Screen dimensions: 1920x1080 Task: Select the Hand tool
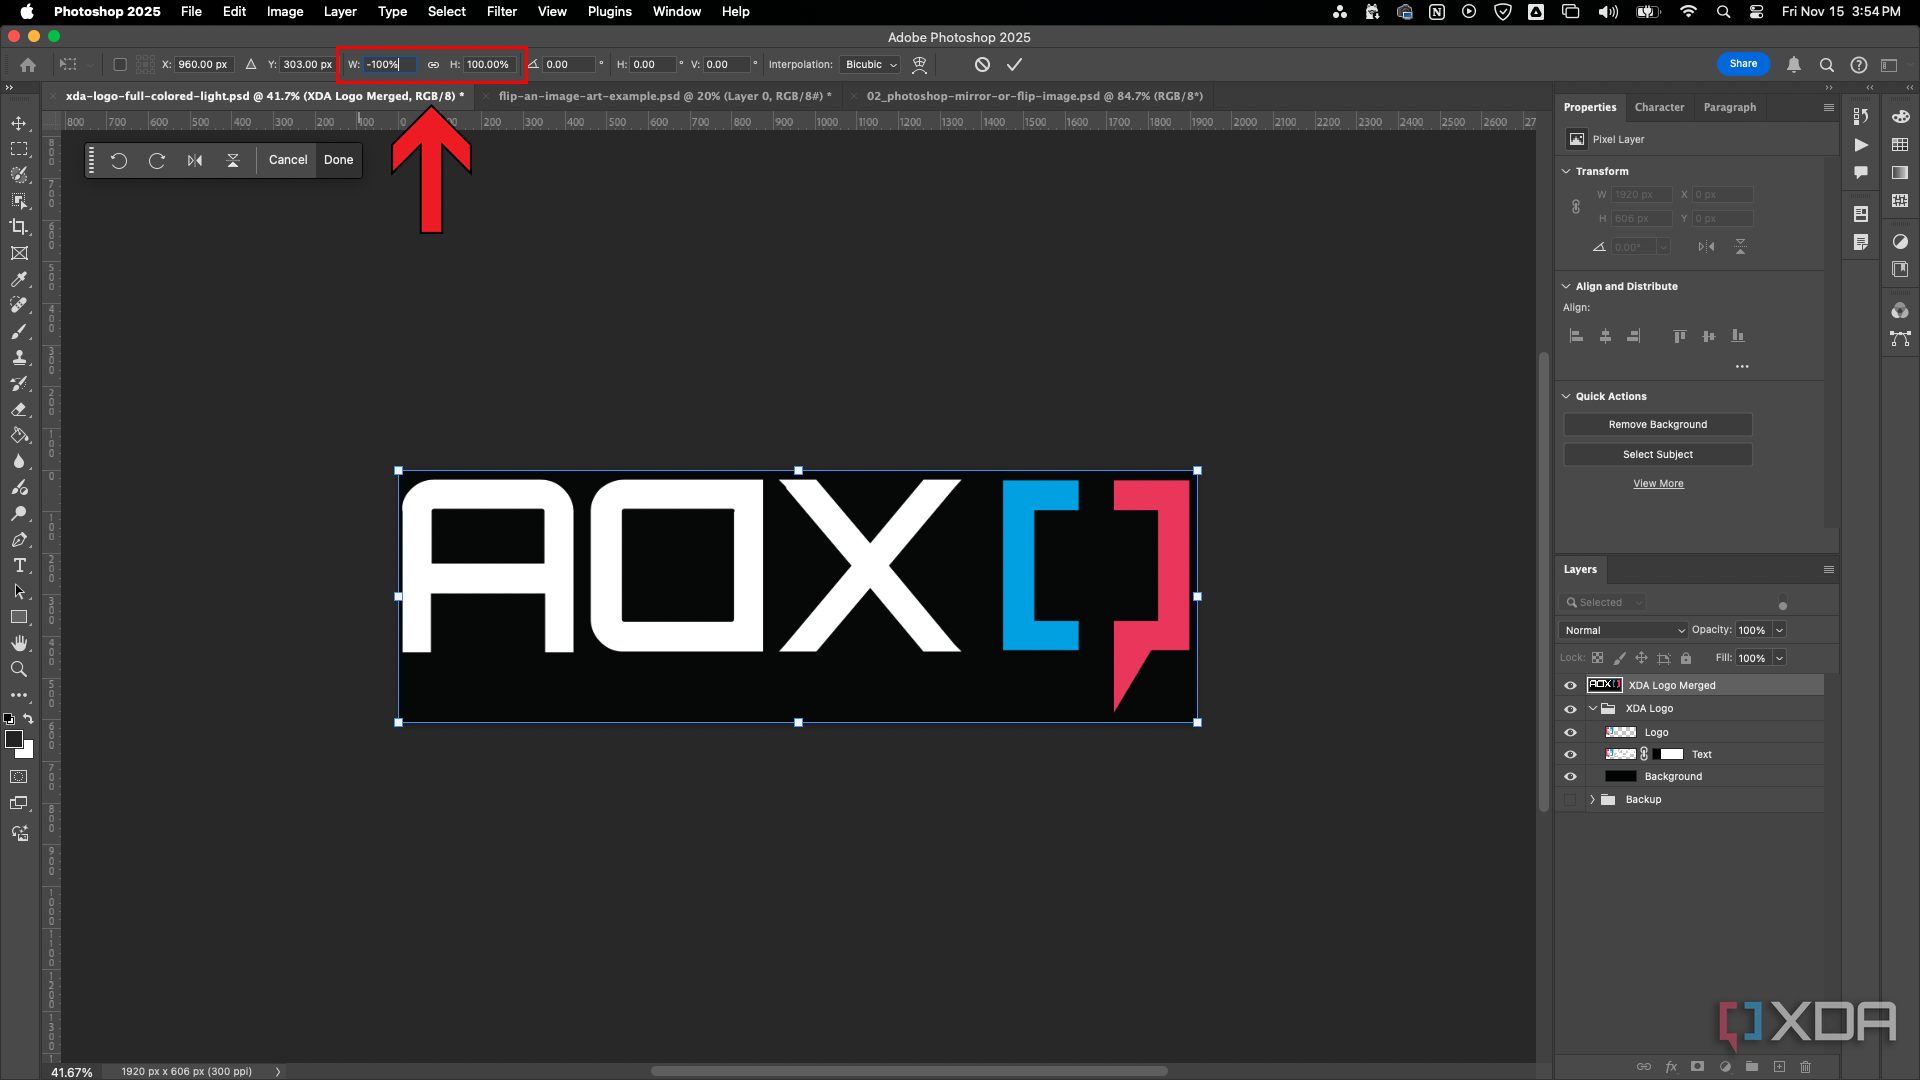(x=19, y=643)
